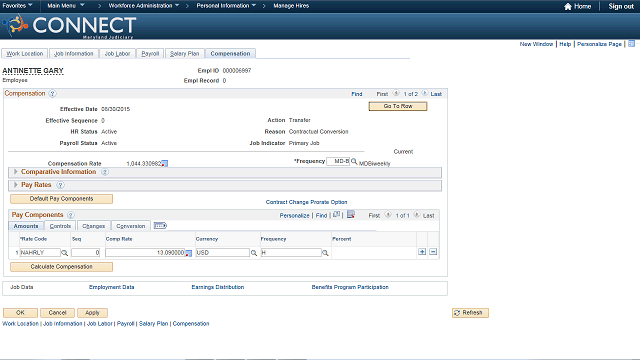Switch to Salary Plan tab

point(184,53)
